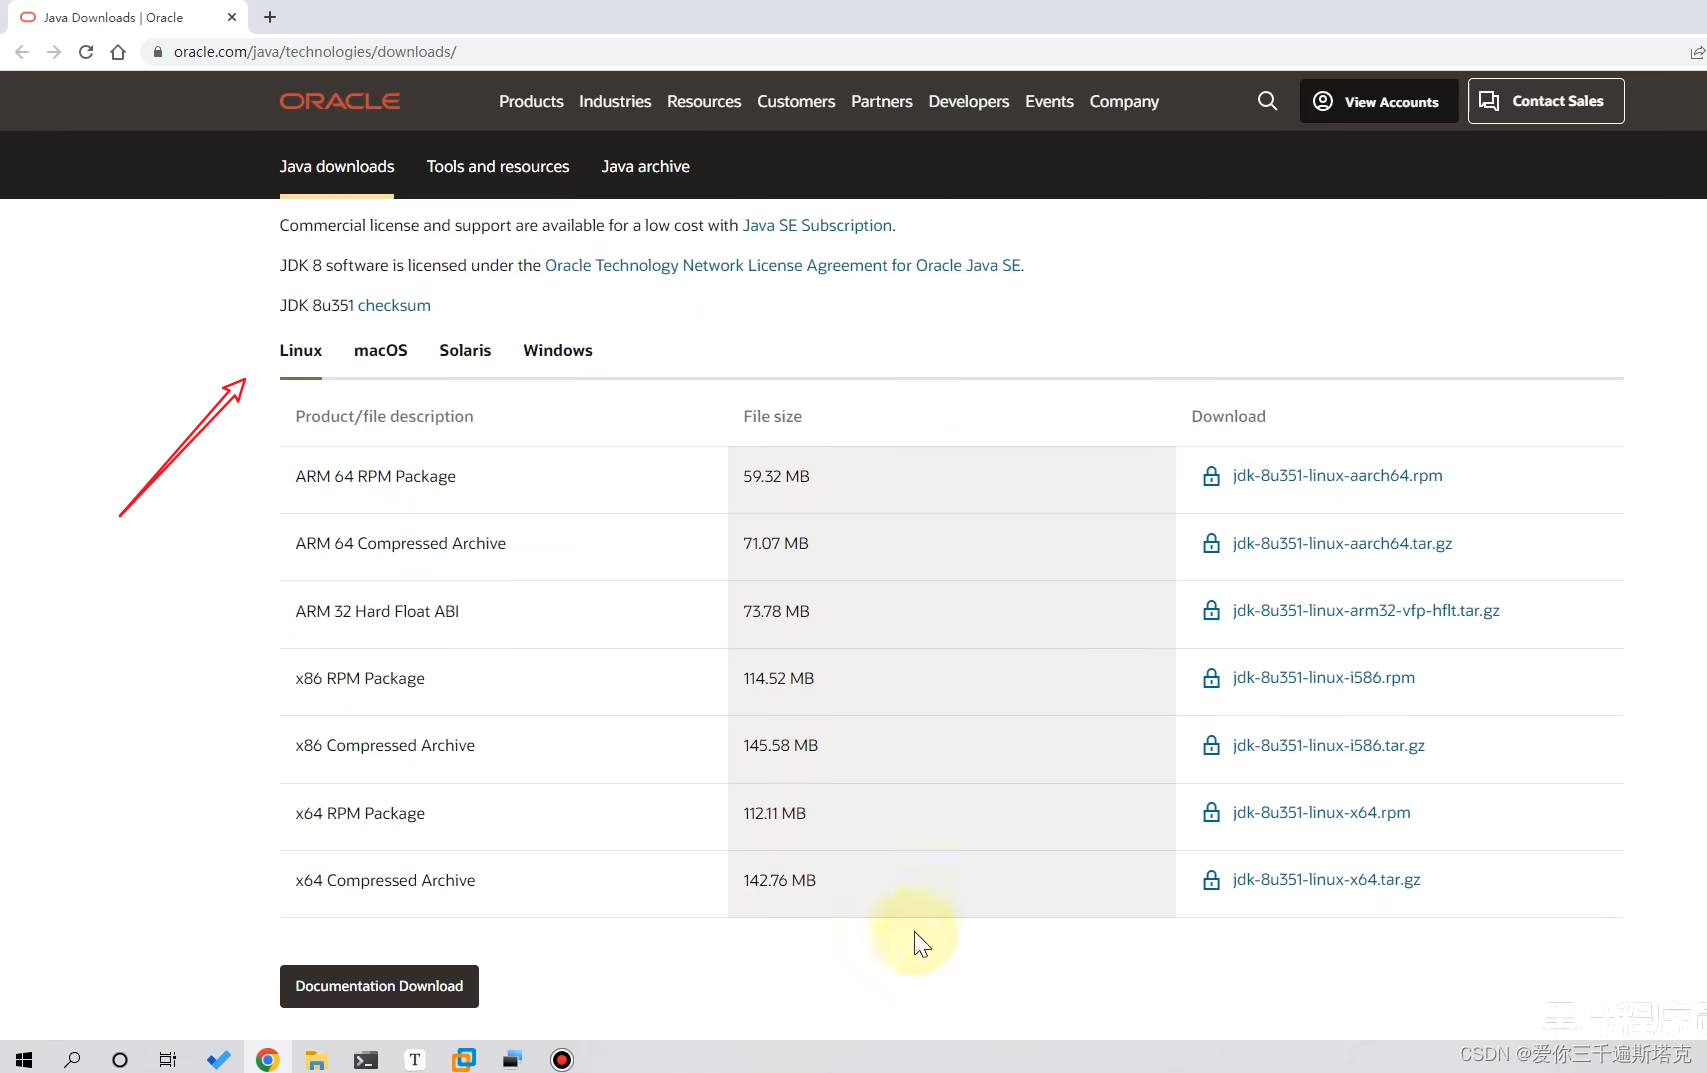Open the VirtualBox icon on taskbar
Image resolution: width=1707 pixels, height=1073 pixels.
464,1059
